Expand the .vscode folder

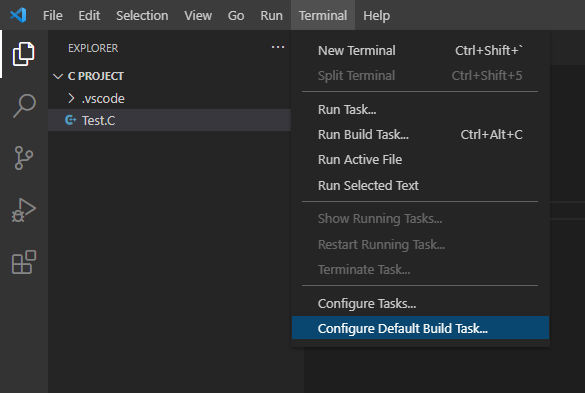pos(71,98)
